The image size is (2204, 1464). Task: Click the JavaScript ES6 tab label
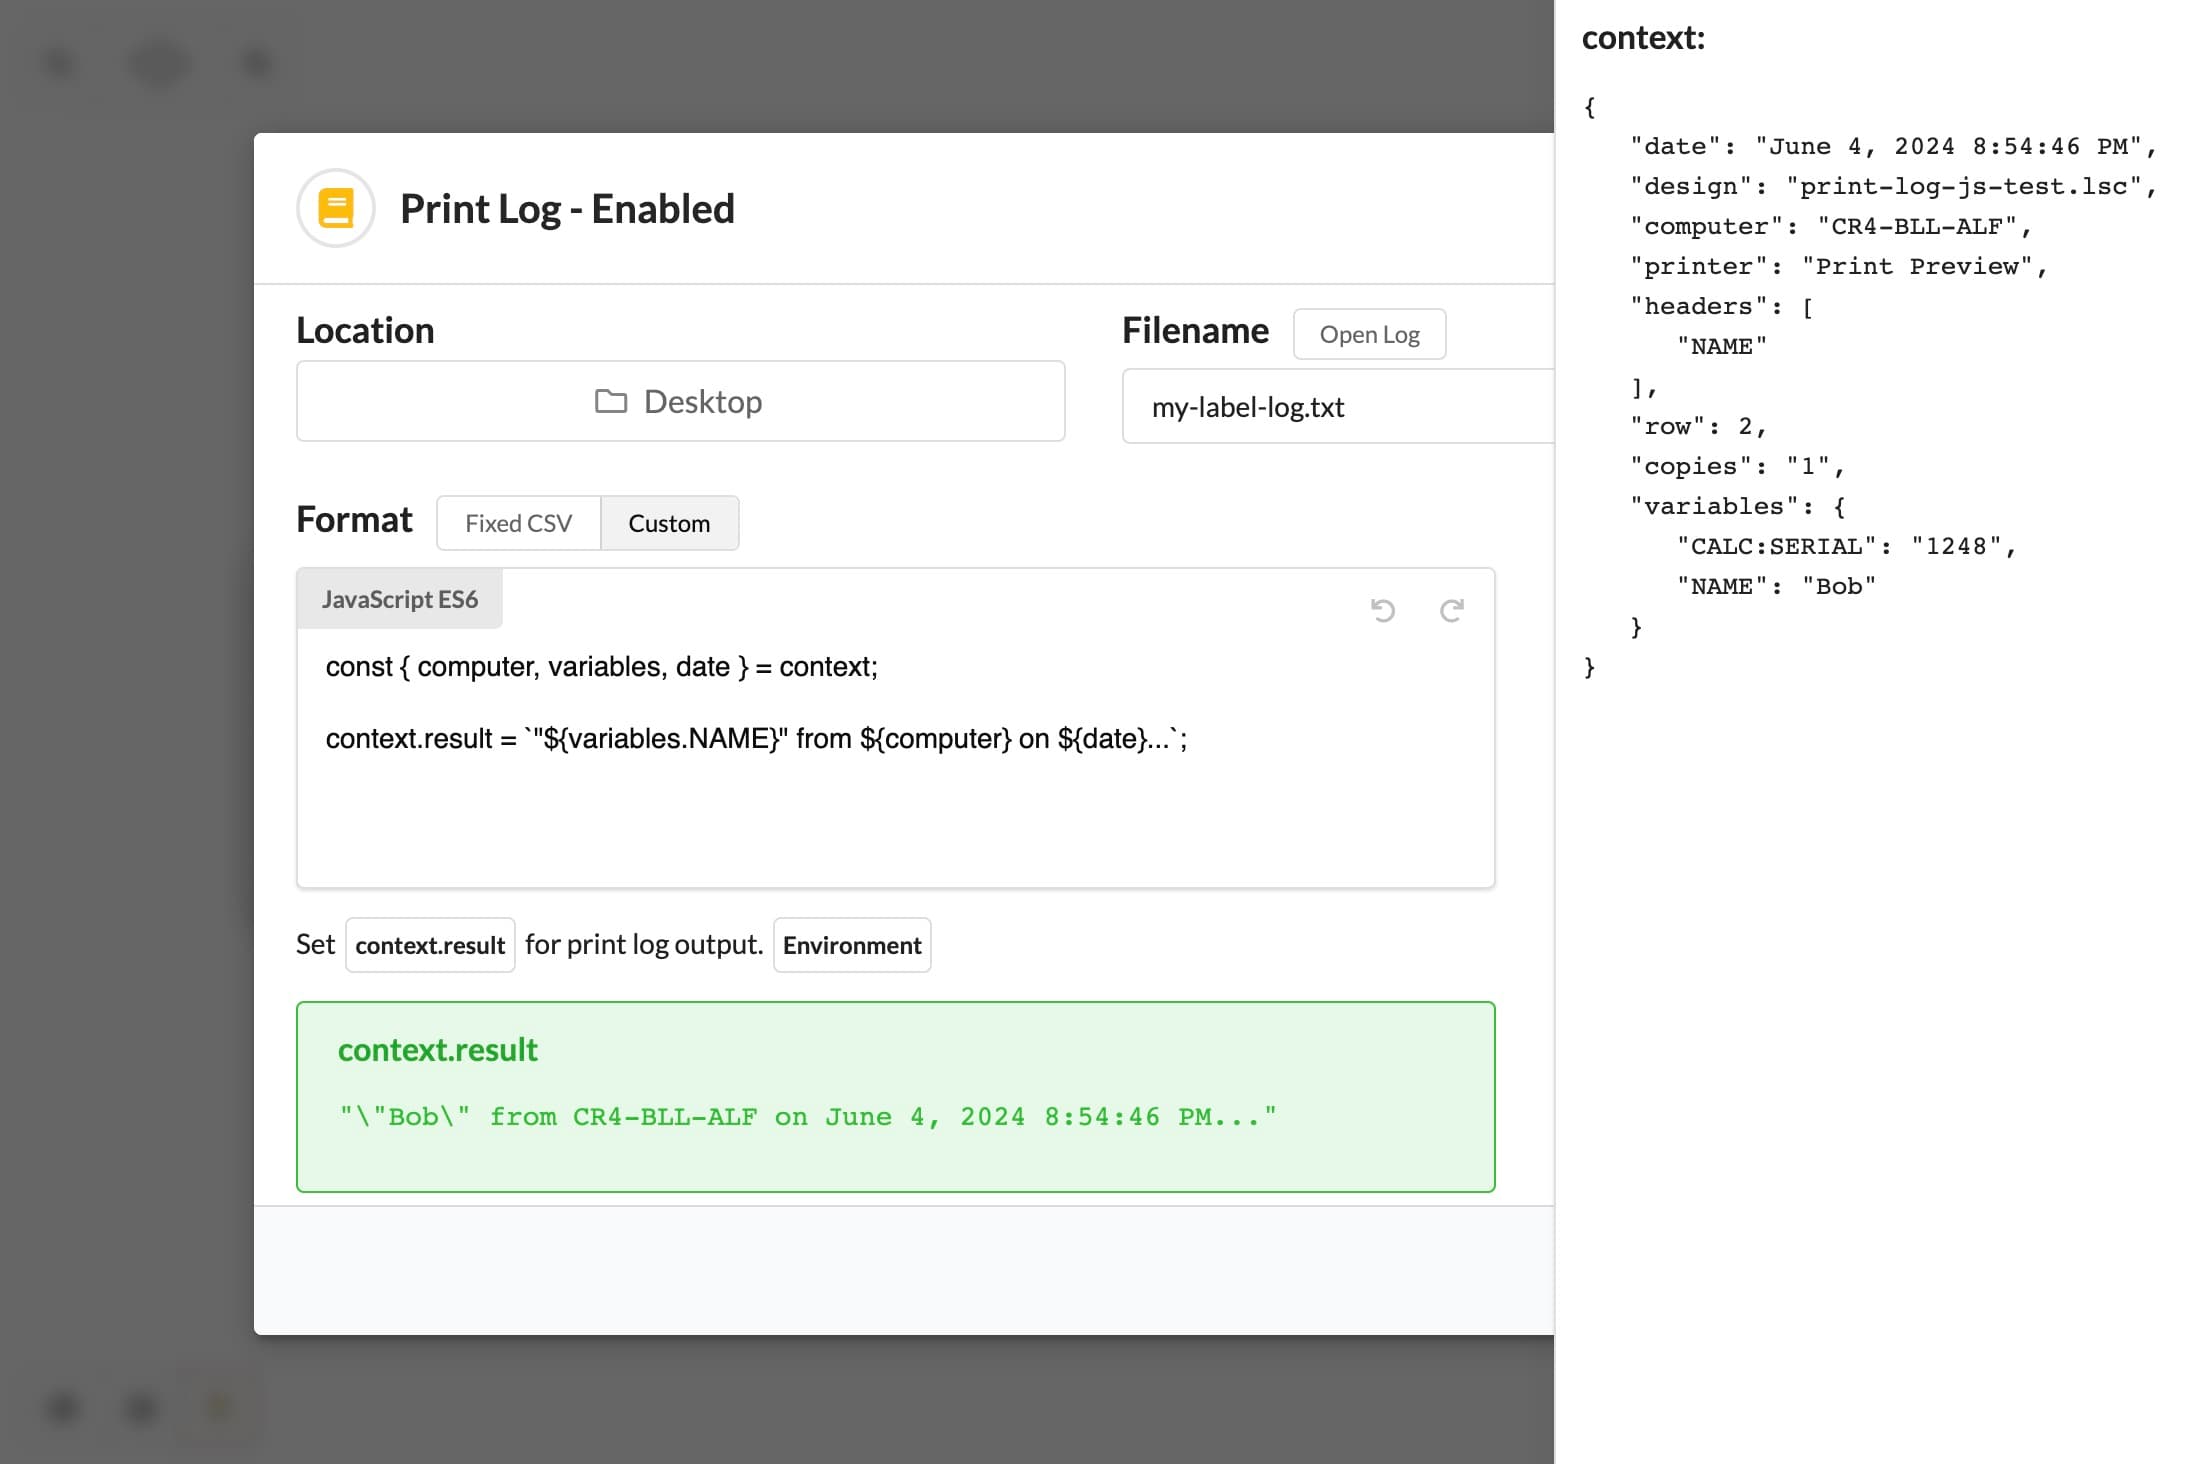tap(400, 599)
